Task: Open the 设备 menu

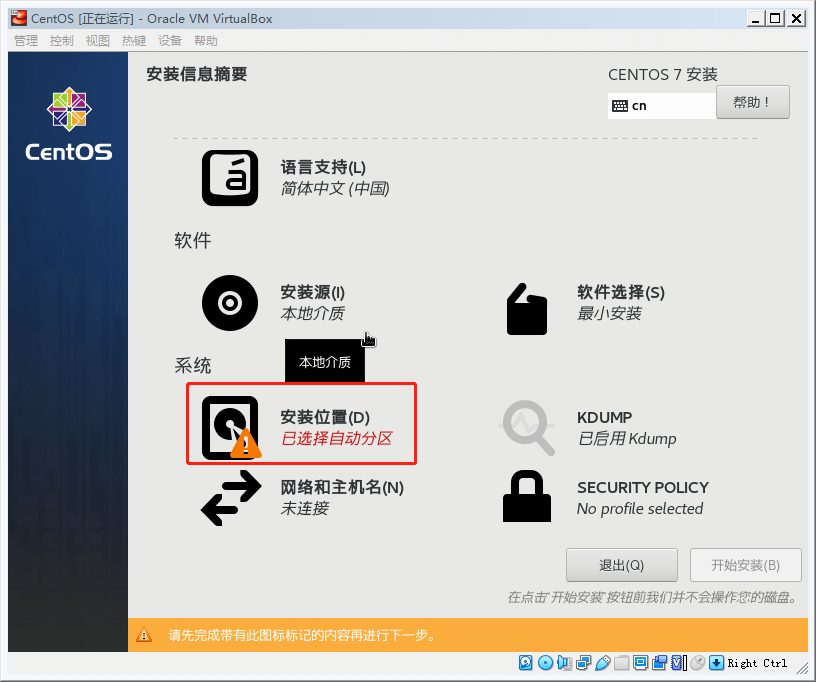Action: point(170,41)
